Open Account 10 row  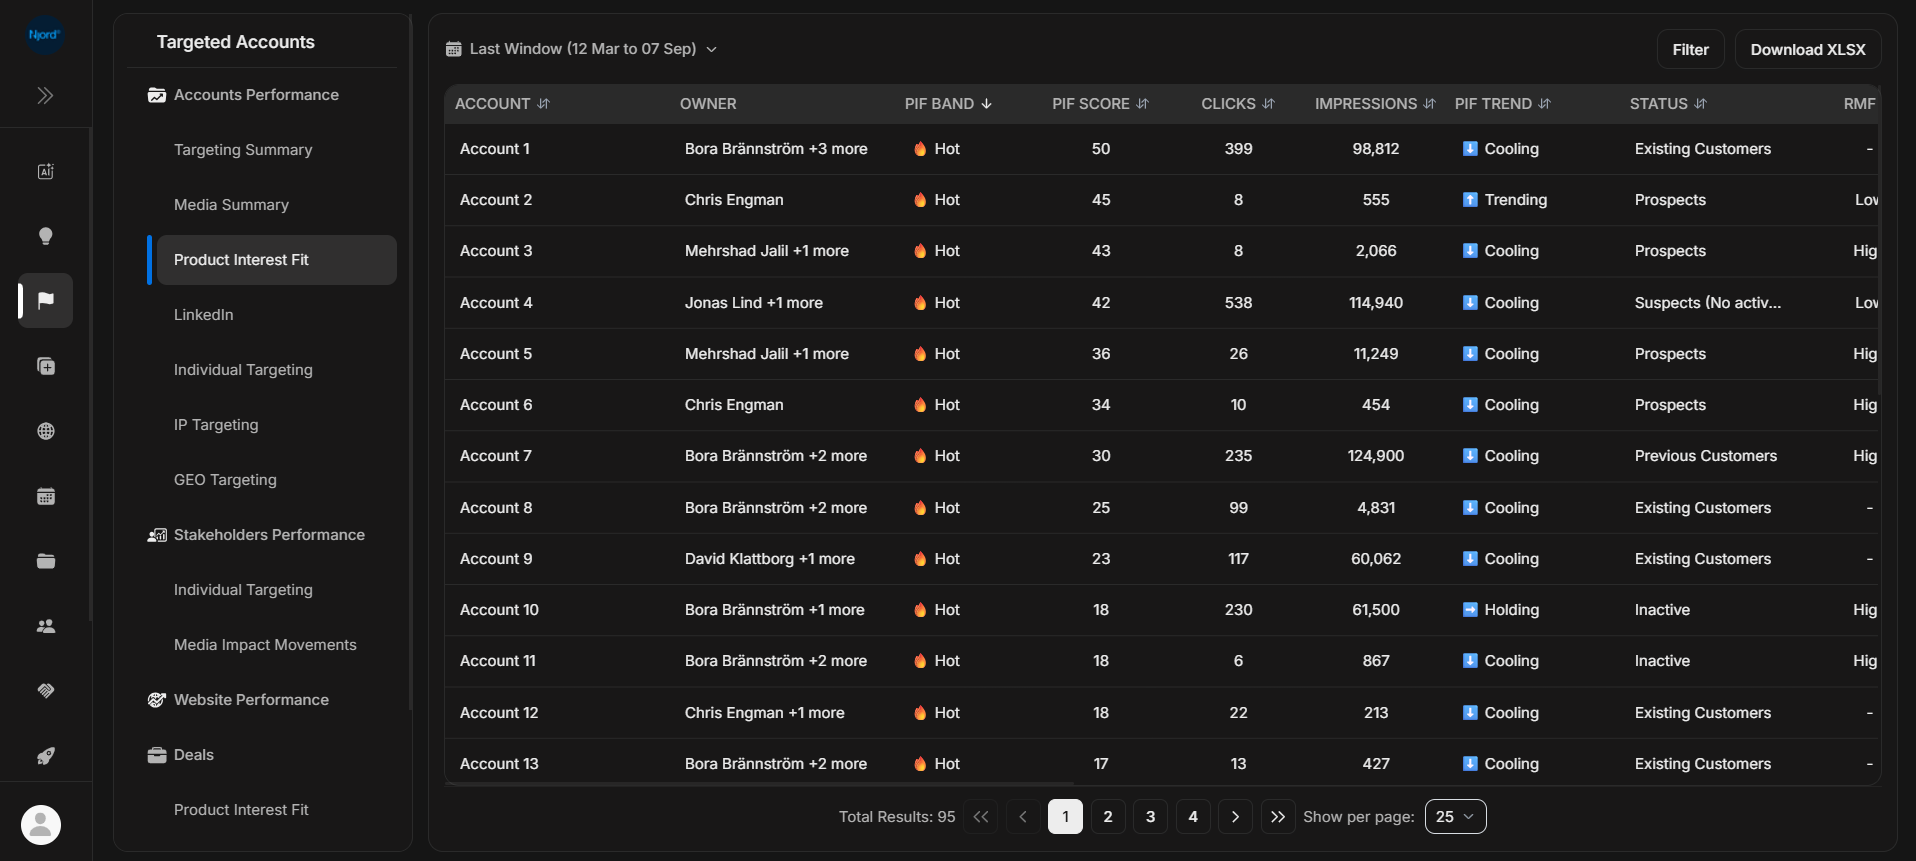point(1162,610)
